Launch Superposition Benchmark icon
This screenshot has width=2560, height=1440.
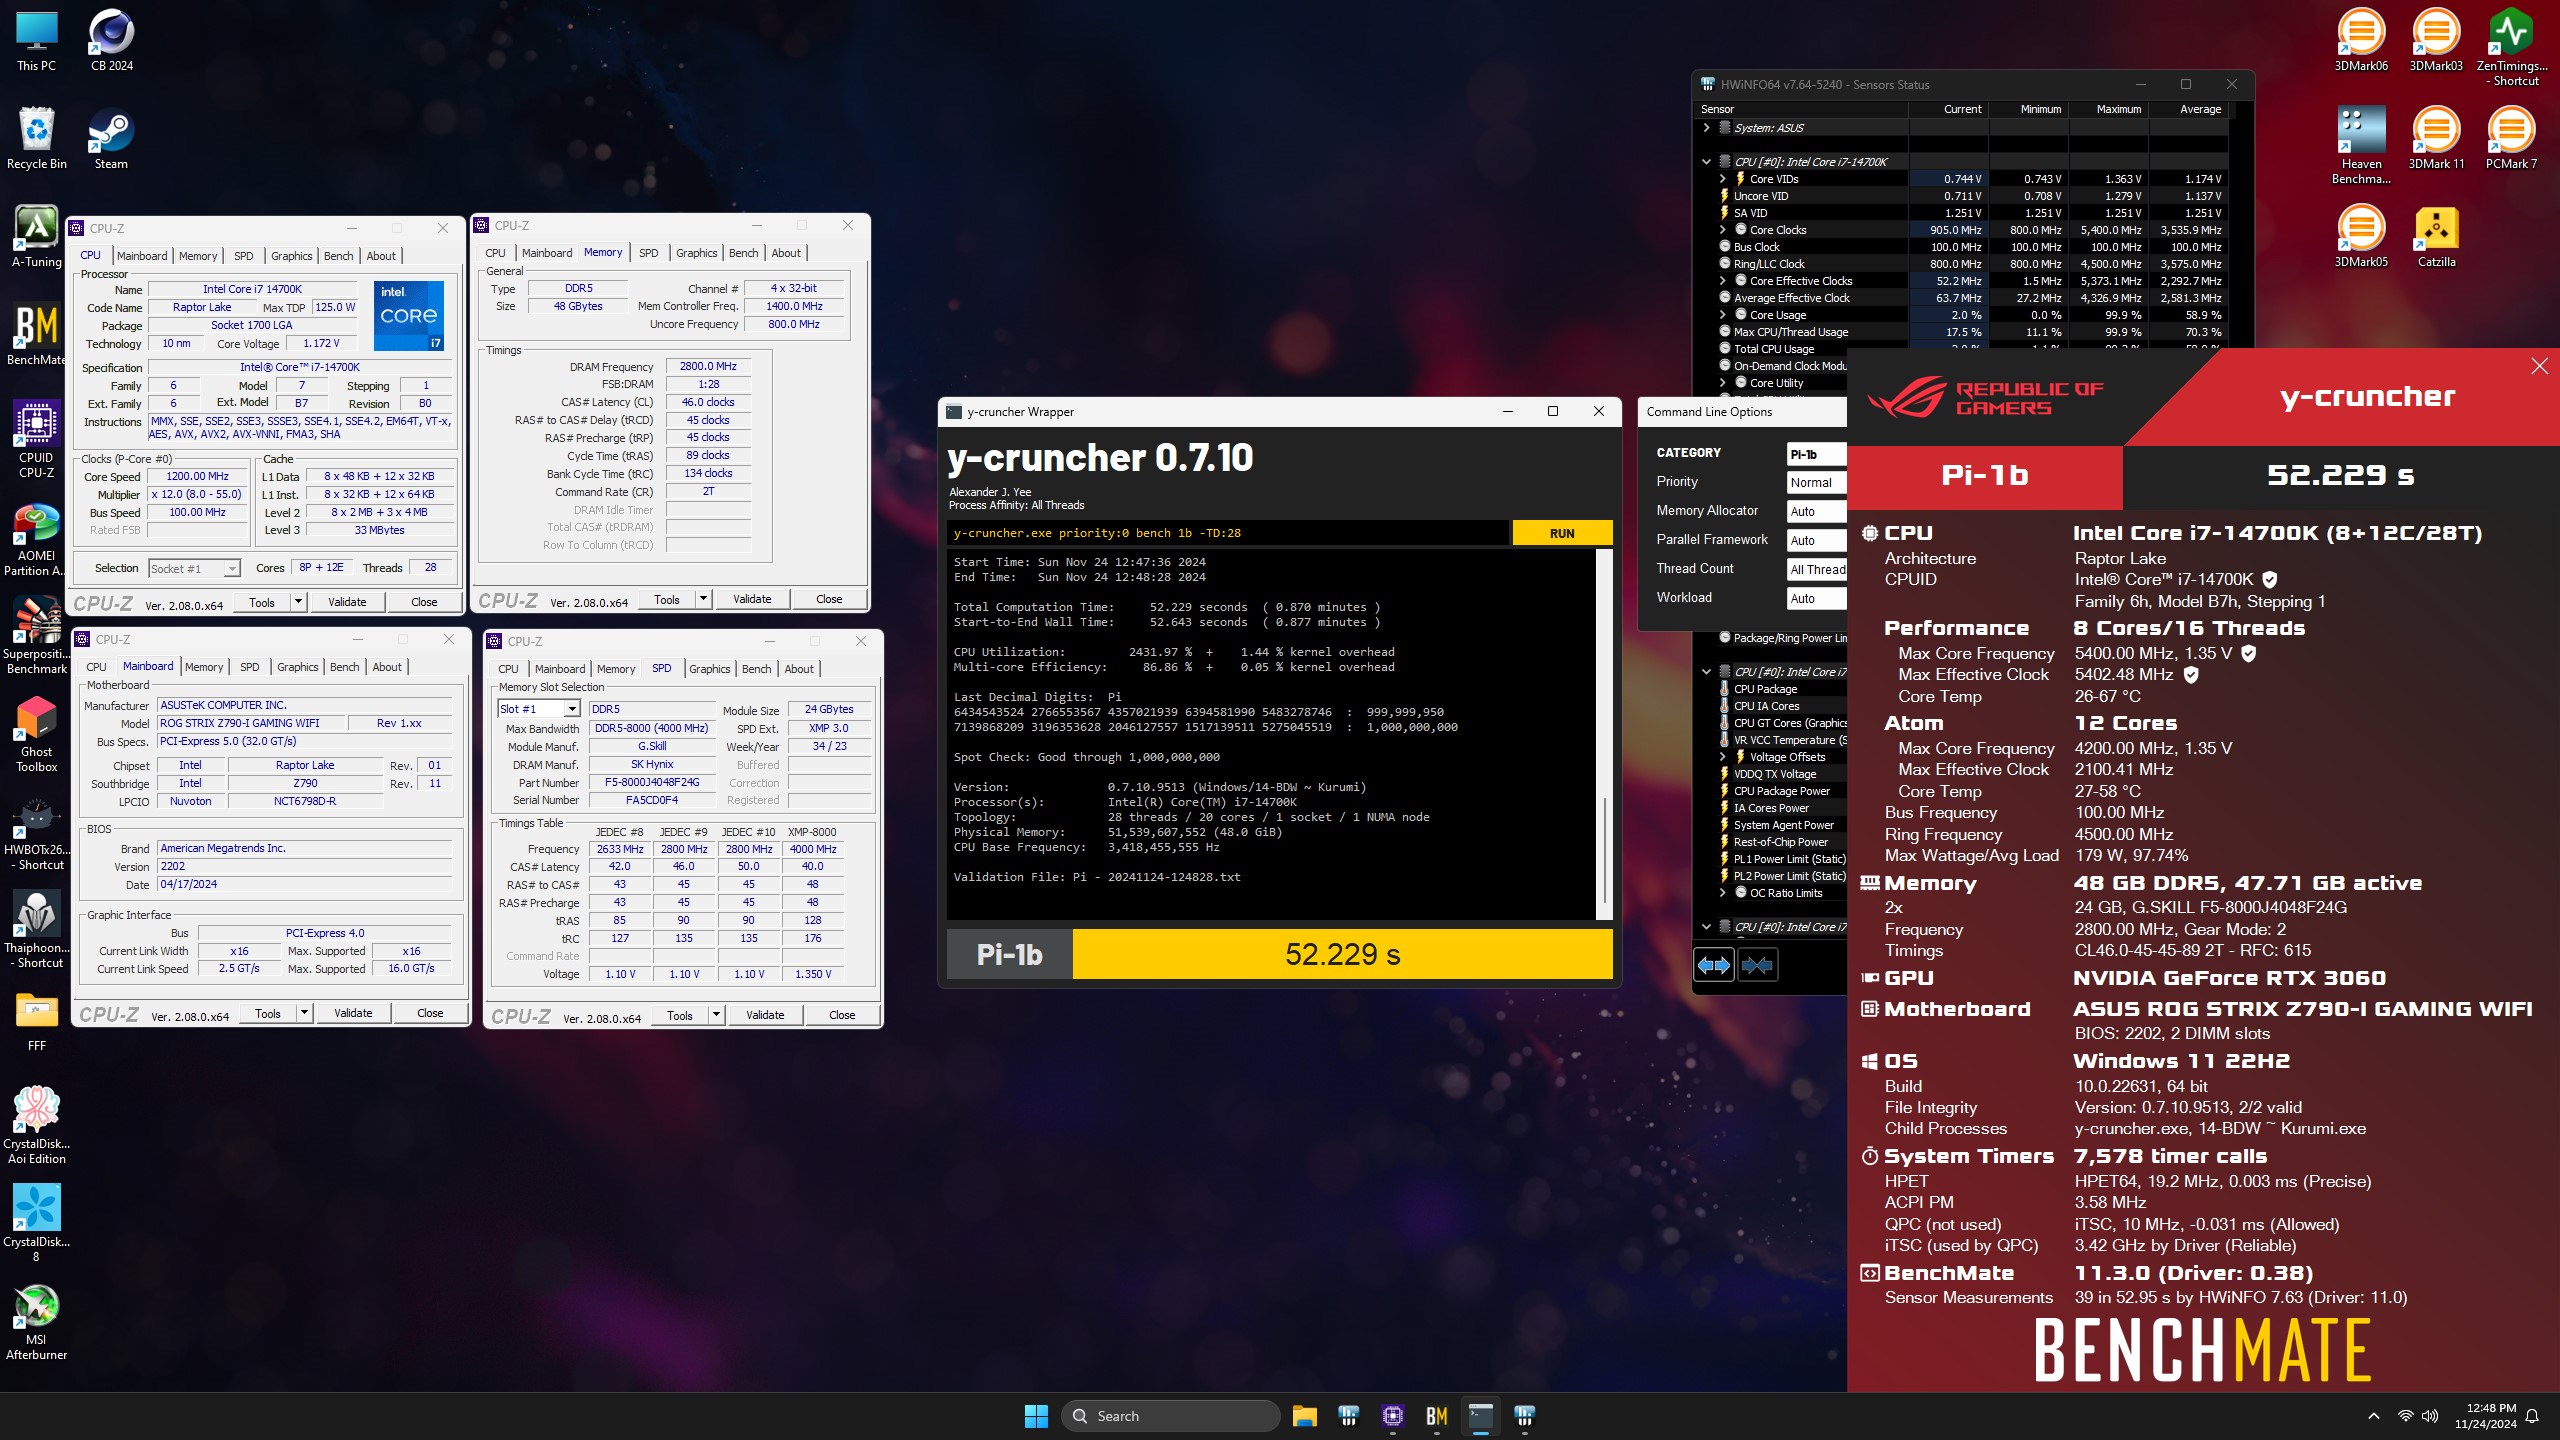click(37, 636)
